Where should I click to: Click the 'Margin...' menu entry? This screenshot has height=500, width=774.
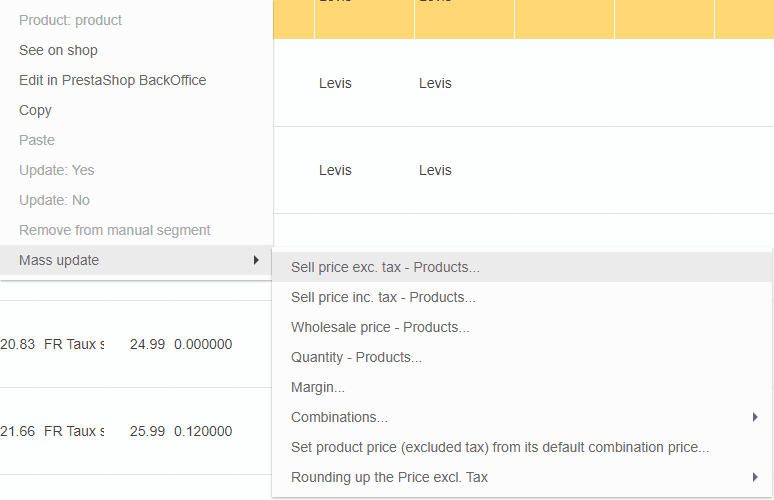pos(318,387)
